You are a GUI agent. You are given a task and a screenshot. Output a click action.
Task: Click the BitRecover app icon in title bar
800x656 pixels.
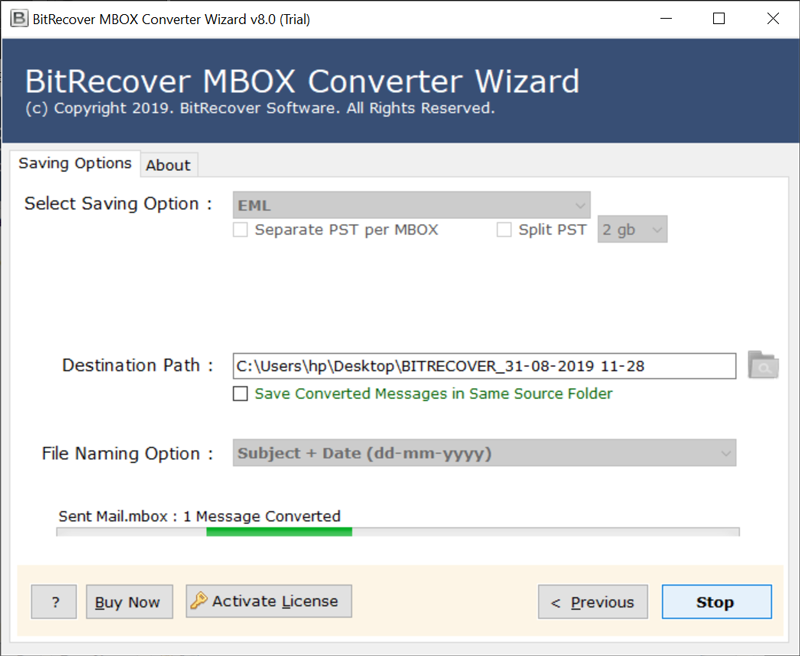tap(19, 19)
